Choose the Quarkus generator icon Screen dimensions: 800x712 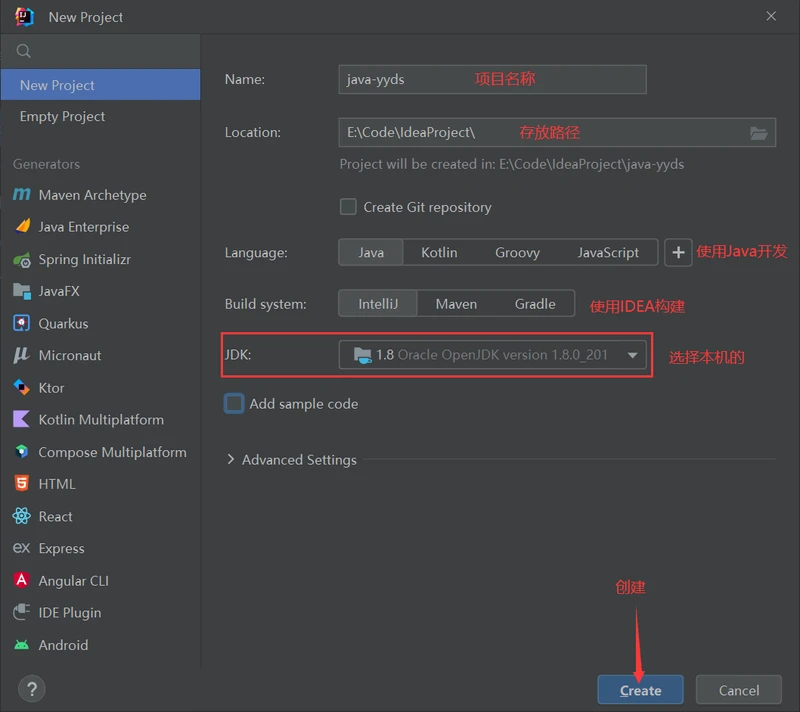point(21,323)
